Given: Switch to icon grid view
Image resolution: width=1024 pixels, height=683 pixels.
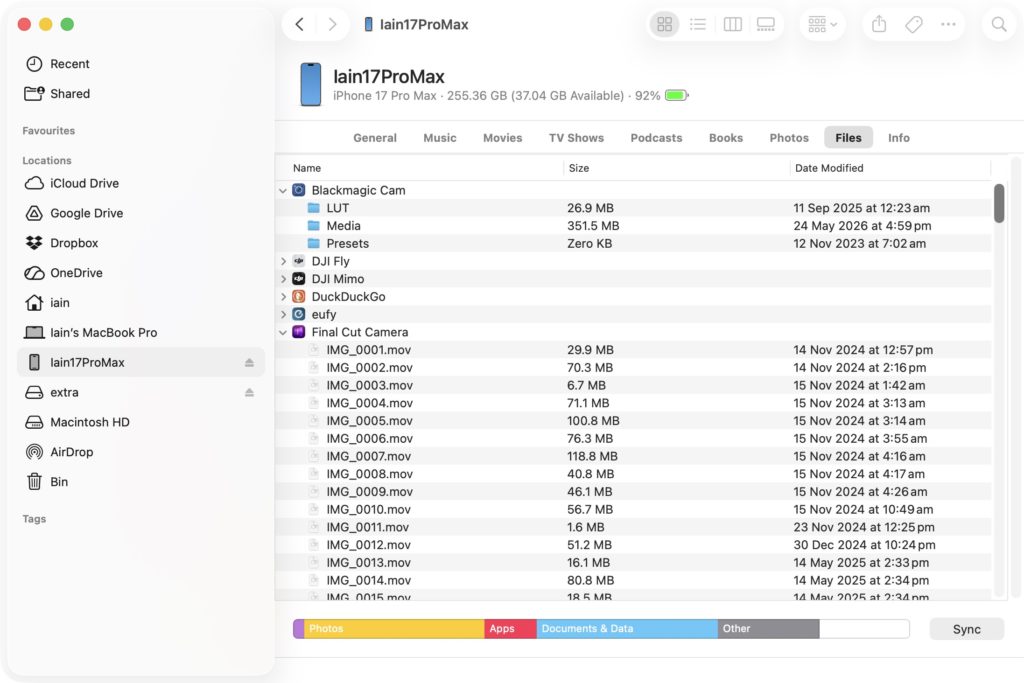Looking at the screenshot, I should [664, 24].
